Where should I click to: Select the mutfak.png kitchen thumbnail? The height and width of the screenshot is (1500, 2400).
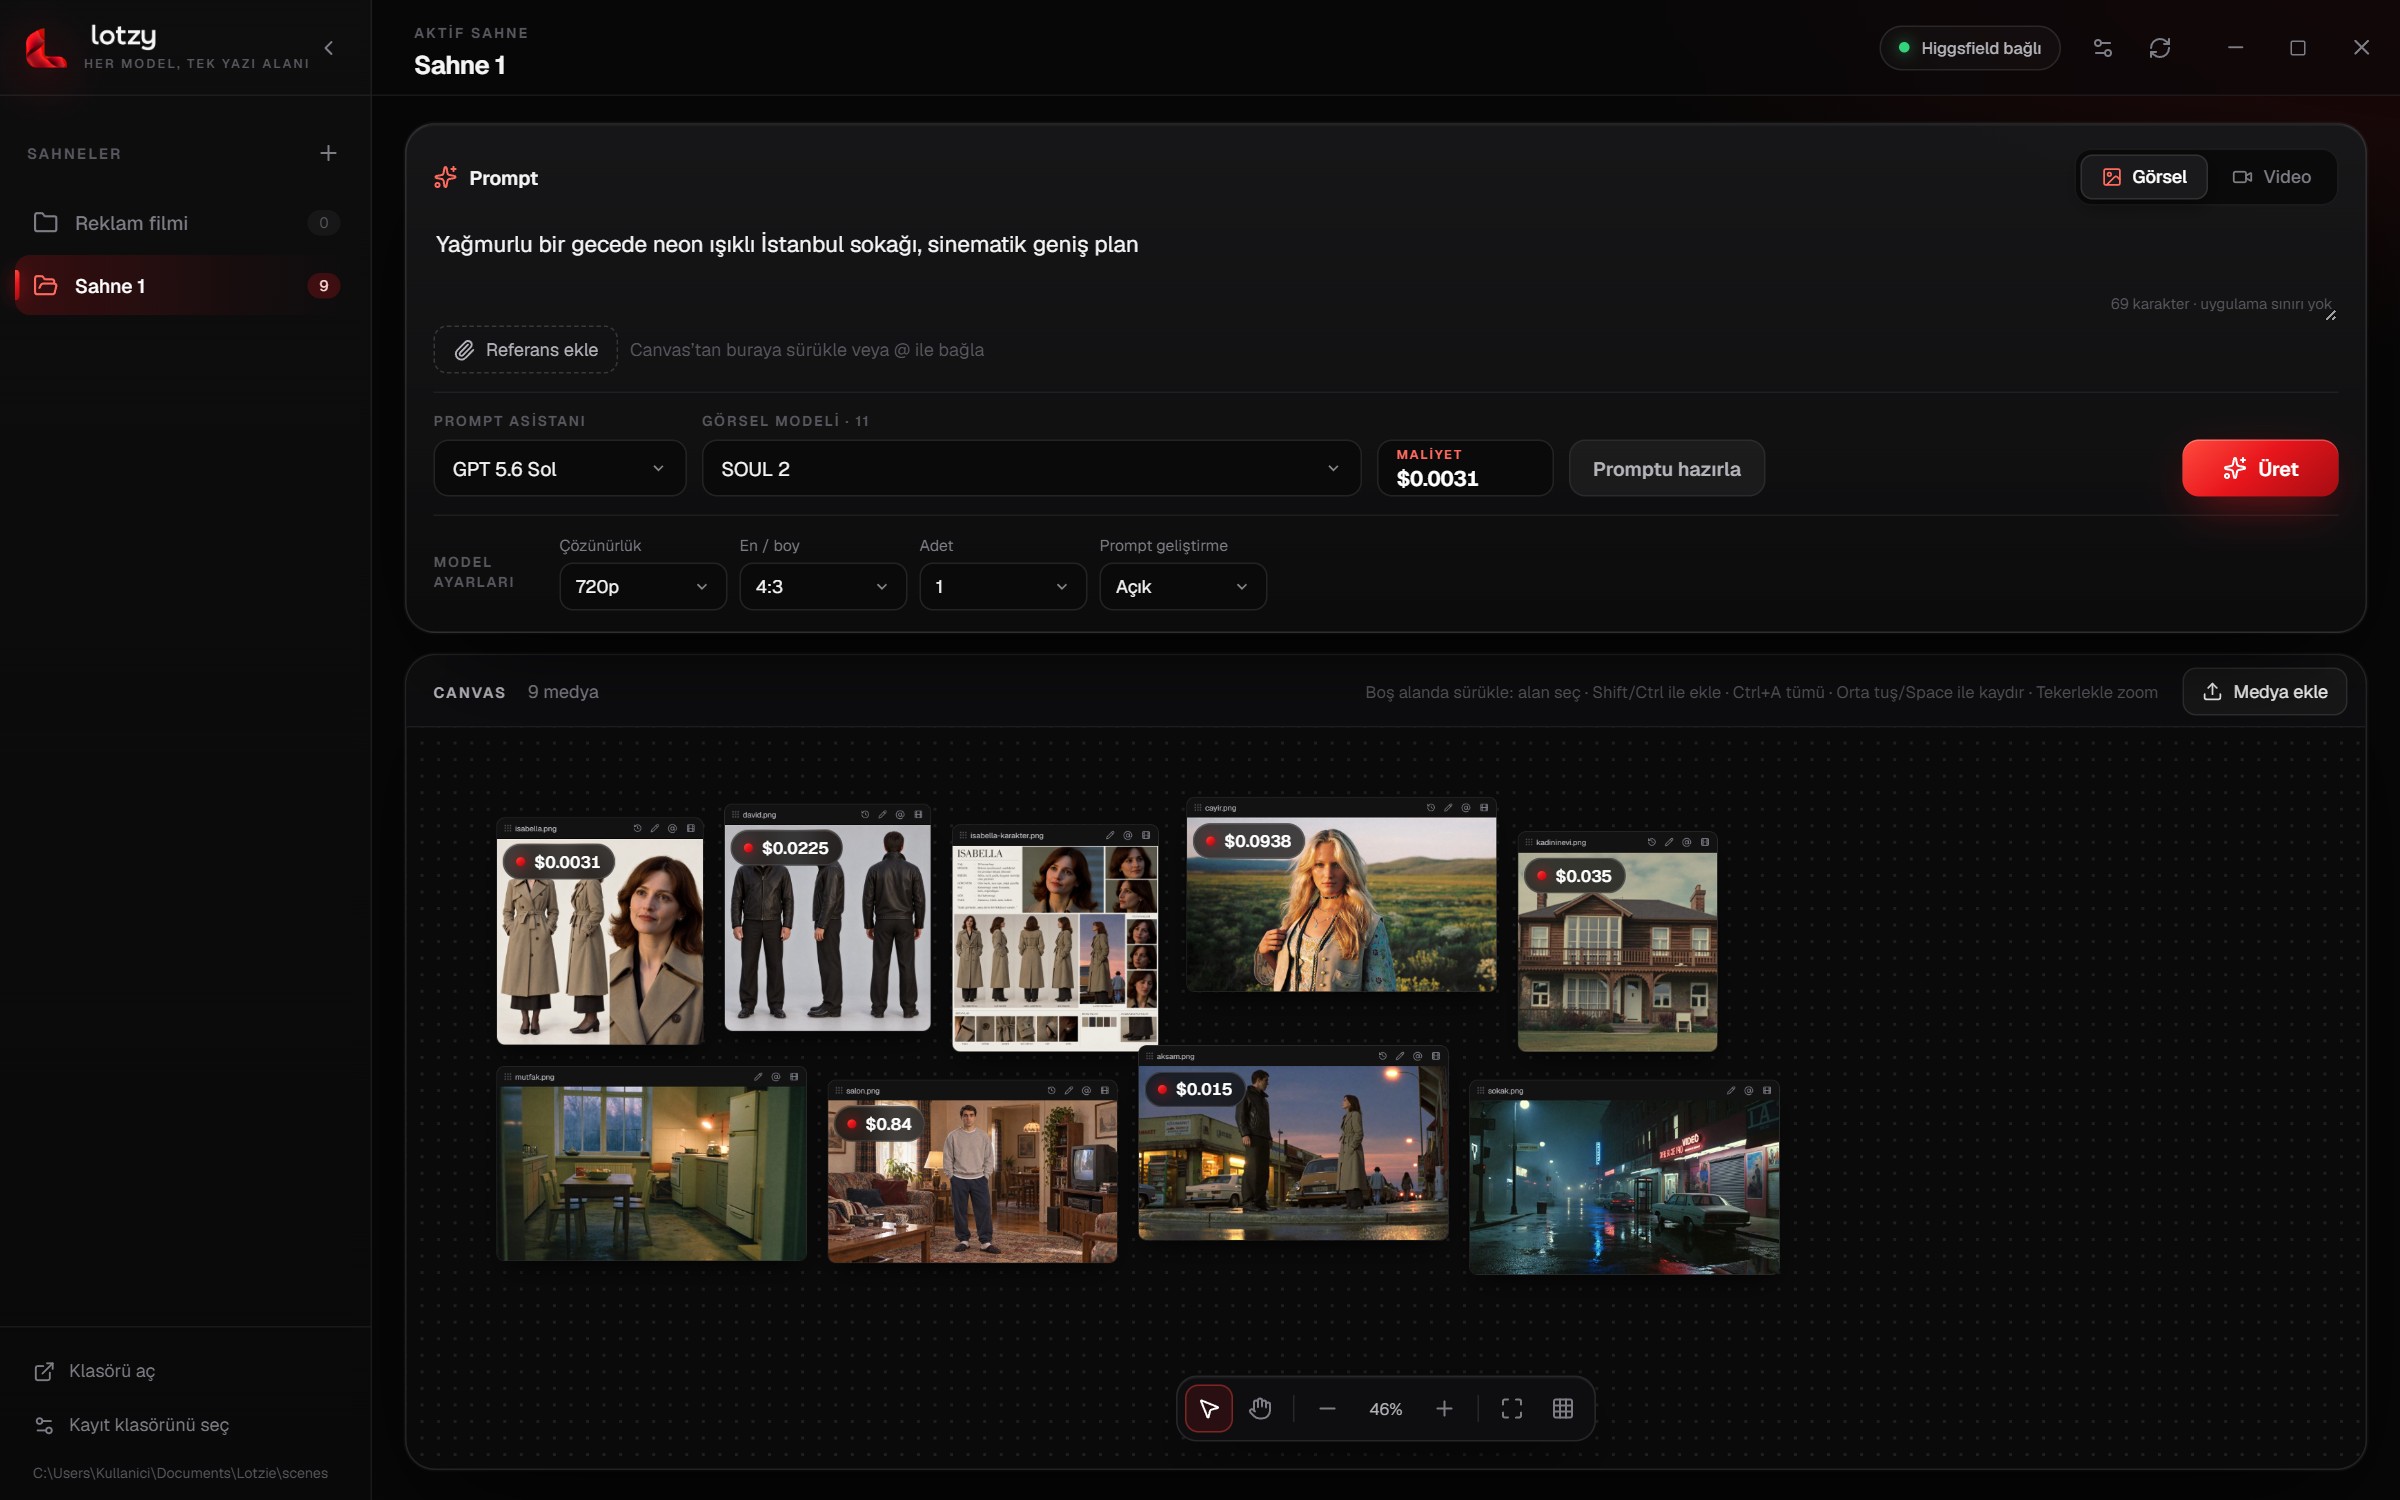point(652,1174)
